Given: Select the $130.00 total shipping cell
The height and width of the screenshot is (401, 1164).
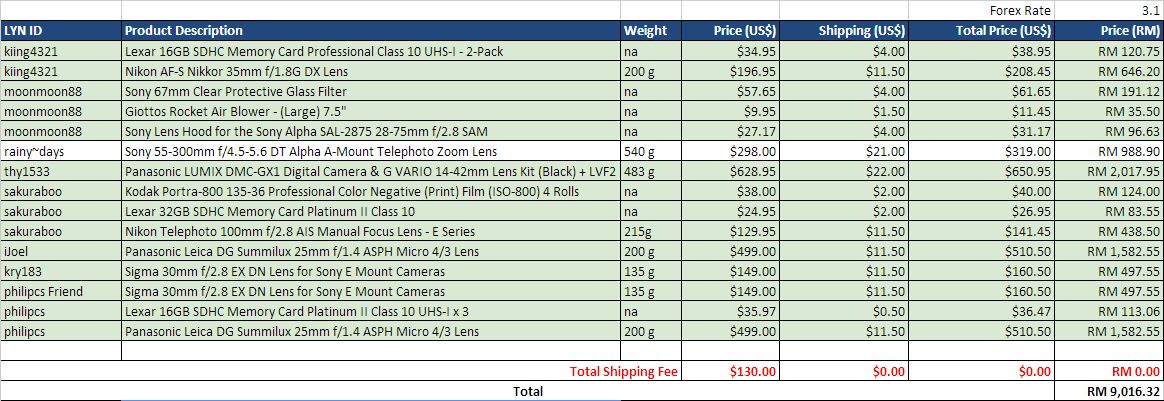Looking at the screenshot, I should [x=731, y=371].
